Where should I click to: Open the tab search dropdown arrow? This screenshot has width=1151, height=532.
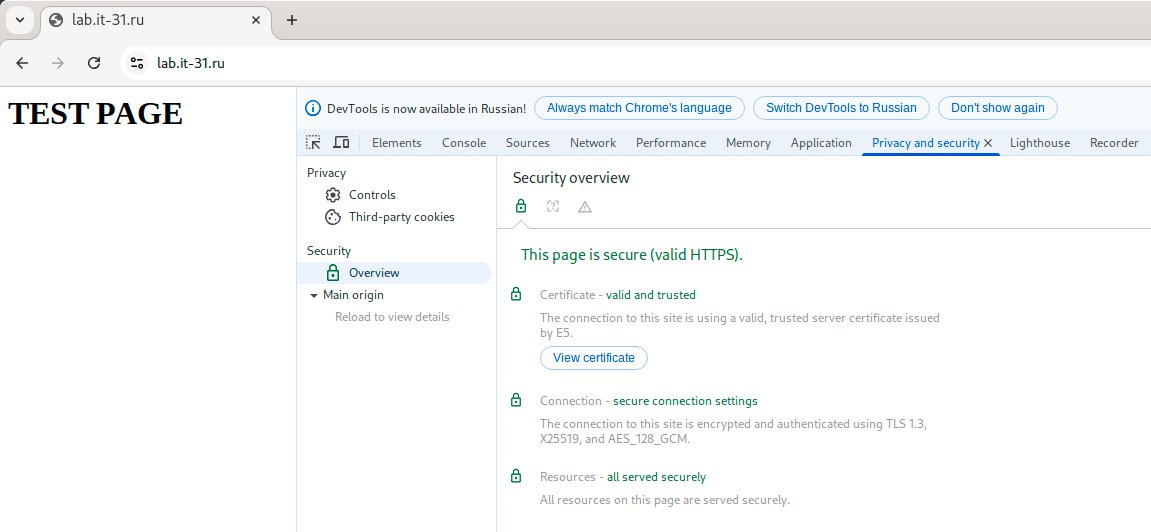(x=19, y=20)
